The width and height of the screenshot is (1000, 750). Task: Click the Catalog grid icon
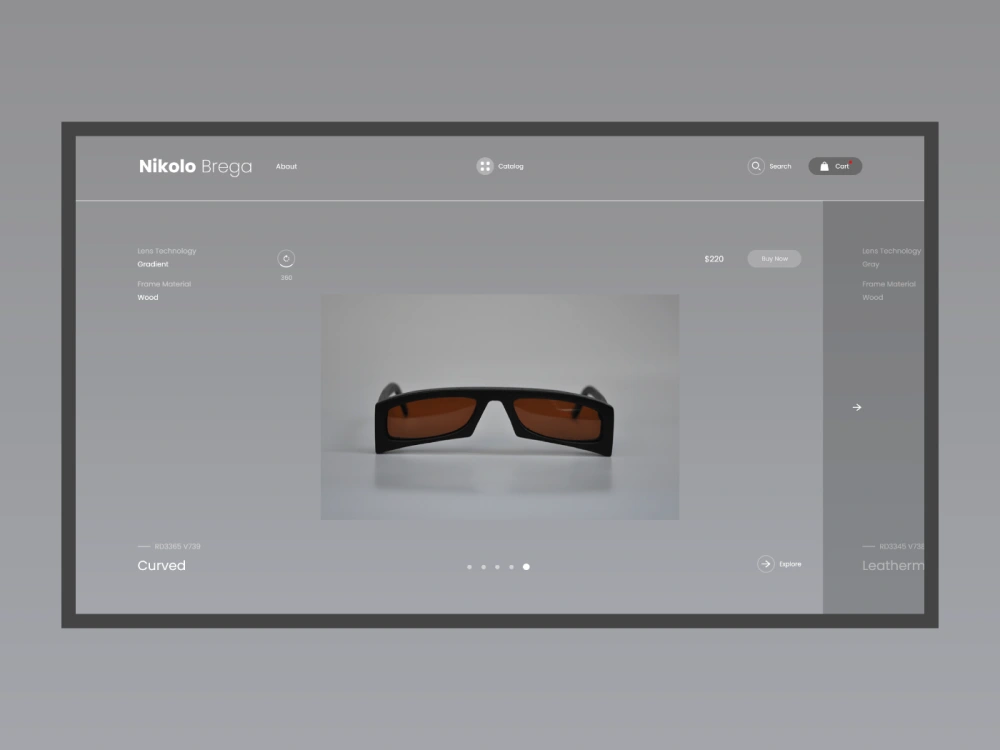(485, 166)
